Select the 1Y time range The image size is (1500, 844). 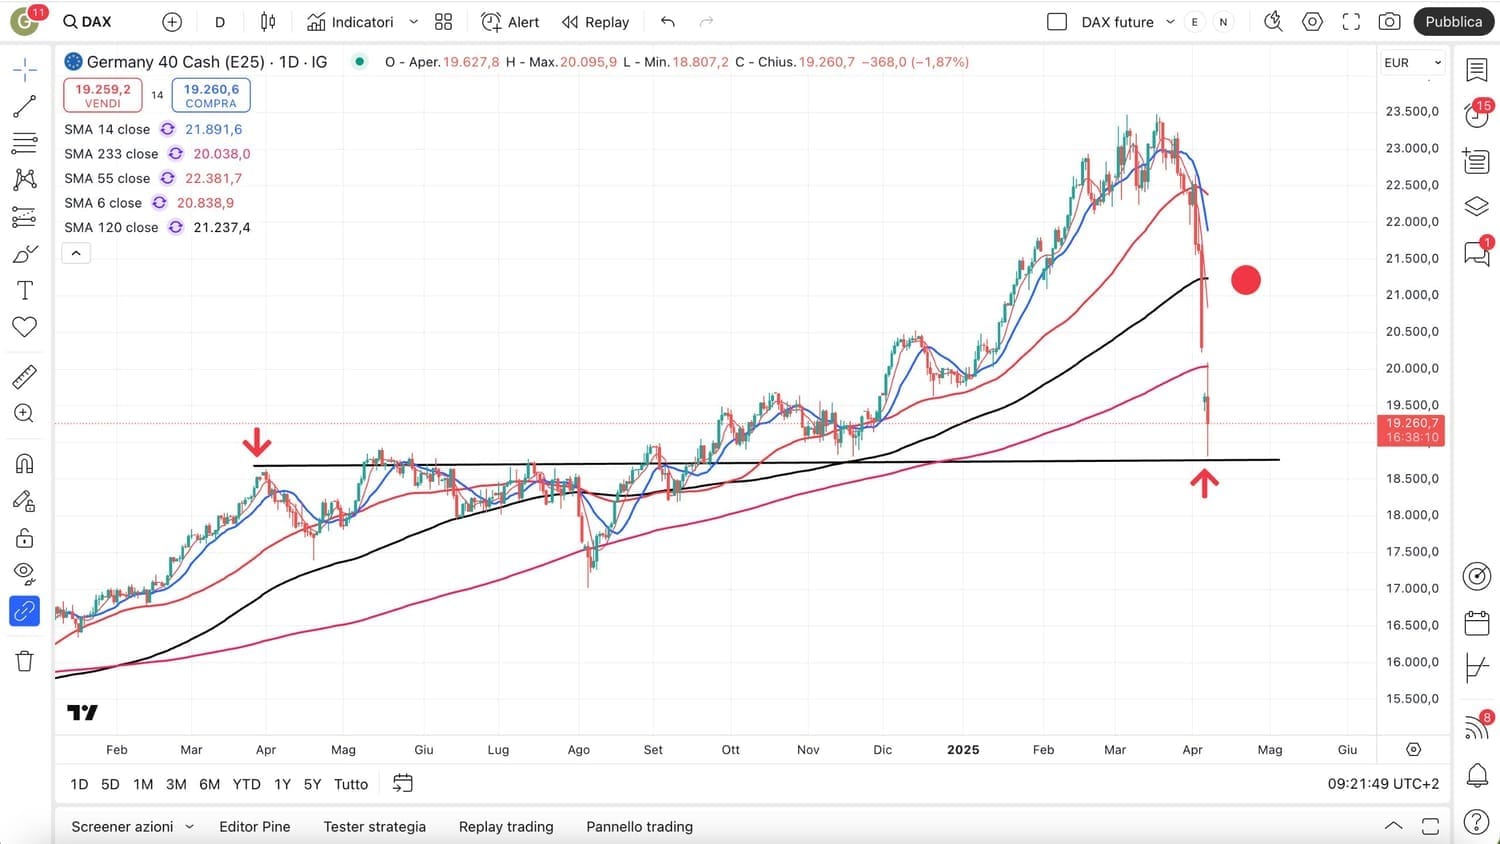[x=282, y=784]
